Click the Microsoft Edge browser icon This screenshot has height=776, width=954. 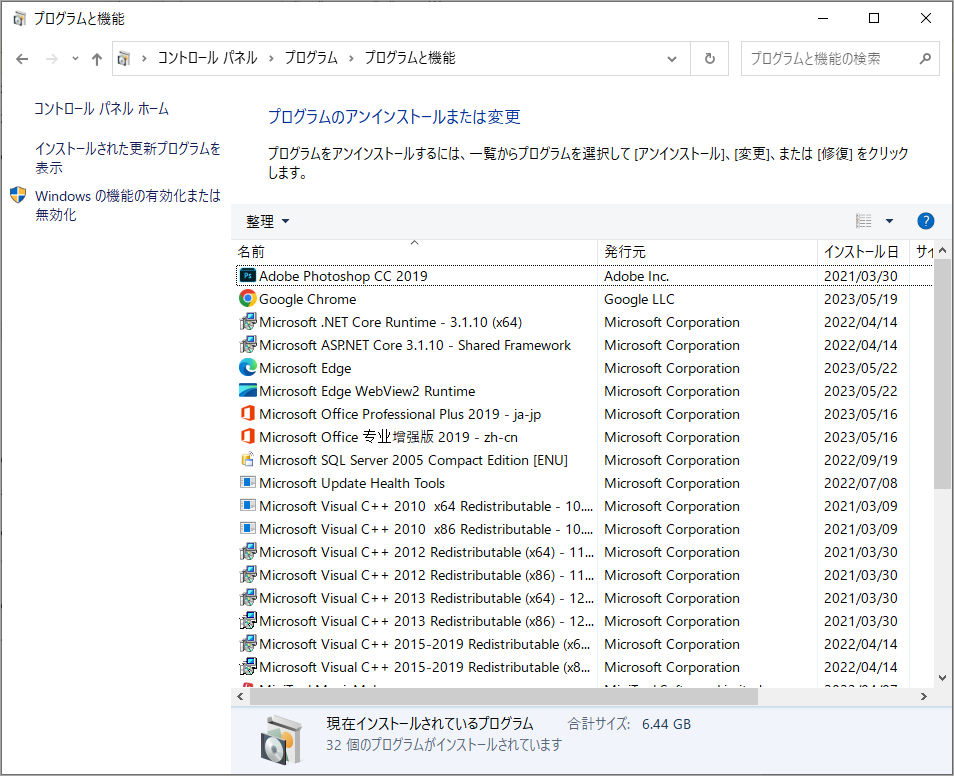247,368
